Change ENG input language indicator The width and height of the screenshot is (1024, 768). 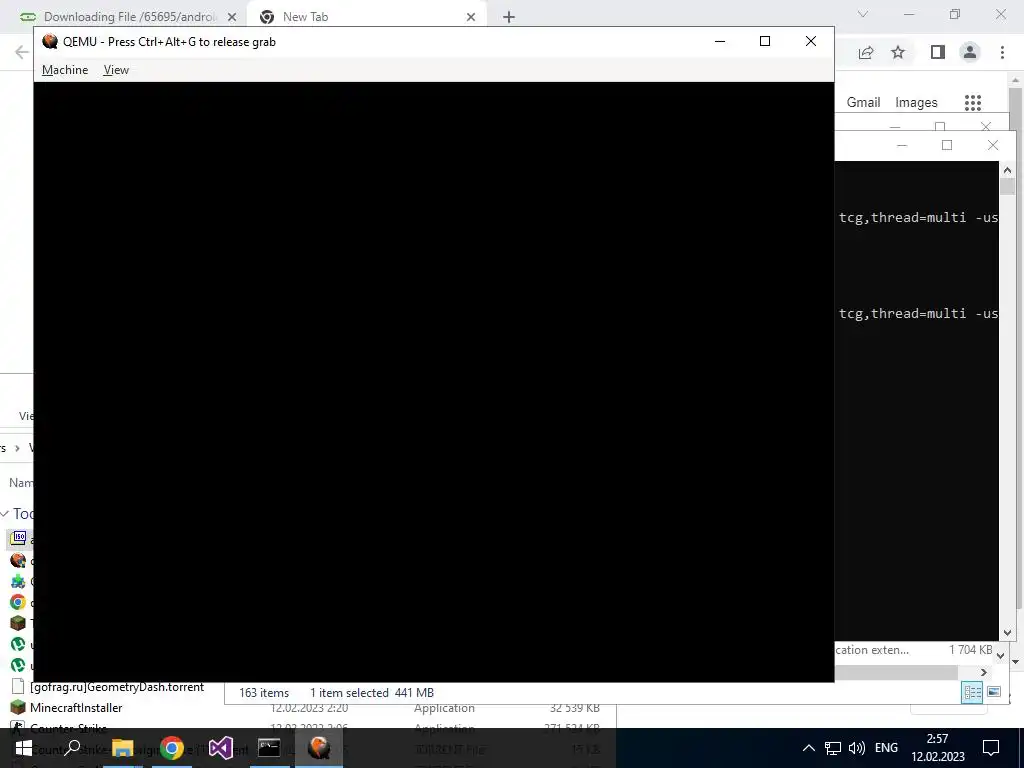point(886,748)
